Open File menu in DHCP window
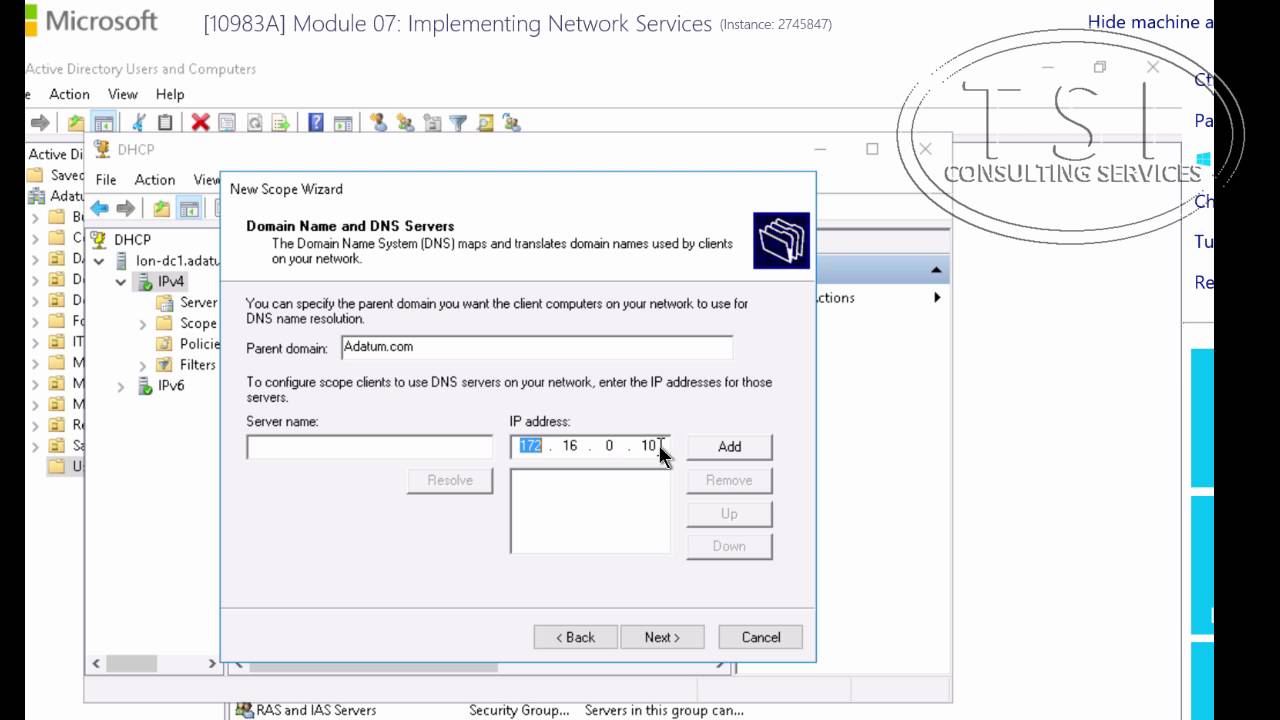Viewport: 1280px width, 720px height. click(x=106, y=180)
